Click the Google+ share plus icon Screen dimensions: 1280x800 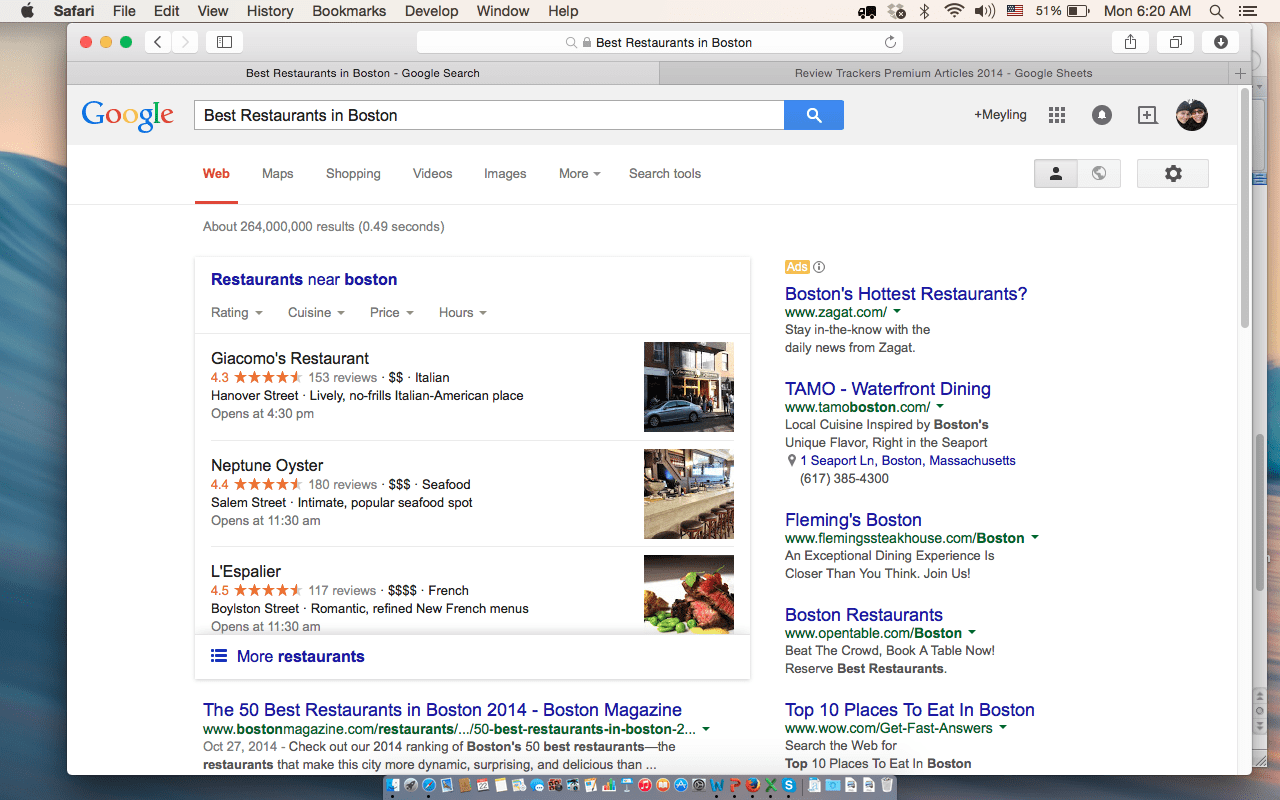click(x=1147, y=115)
